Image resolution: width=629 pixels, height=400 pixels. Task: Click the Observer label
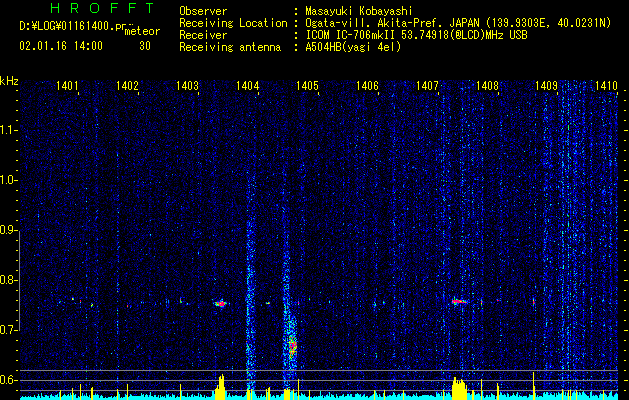(x=203, y=11)
